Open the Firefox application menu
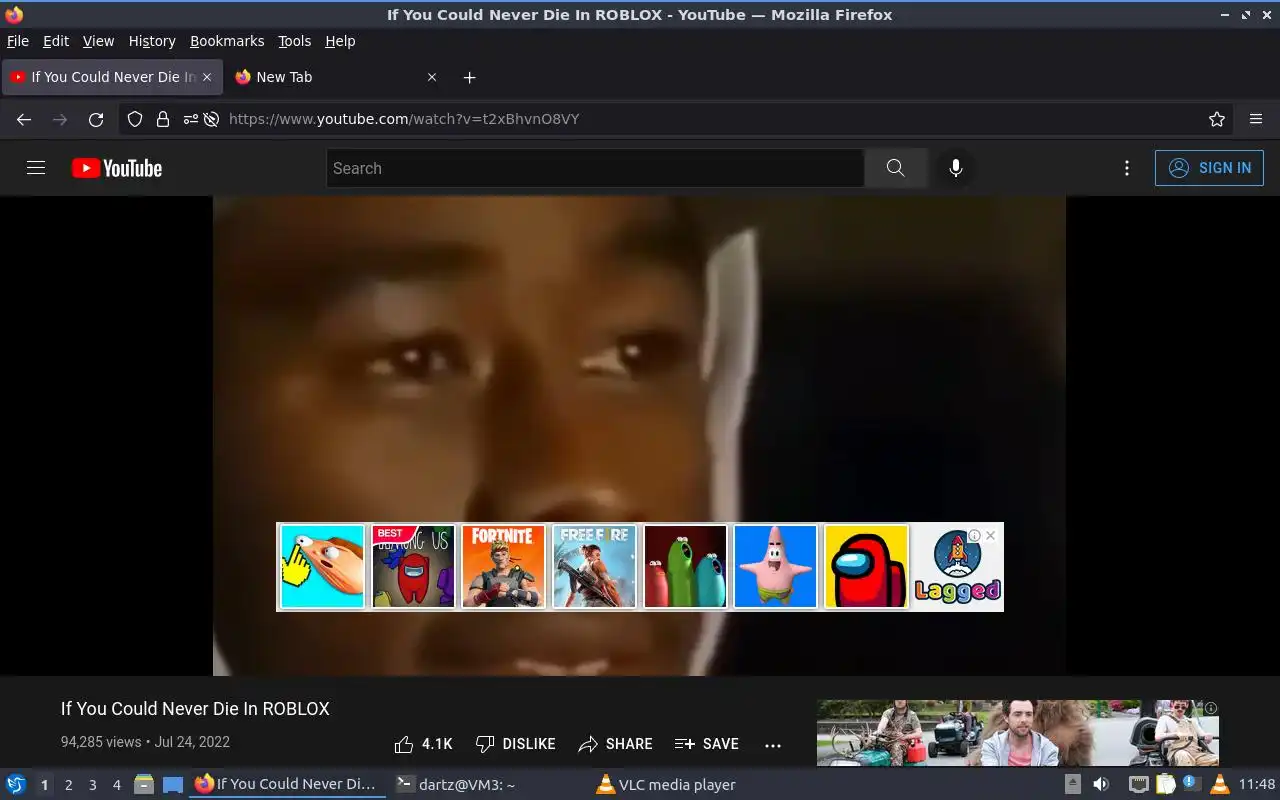 point(1256,119)
